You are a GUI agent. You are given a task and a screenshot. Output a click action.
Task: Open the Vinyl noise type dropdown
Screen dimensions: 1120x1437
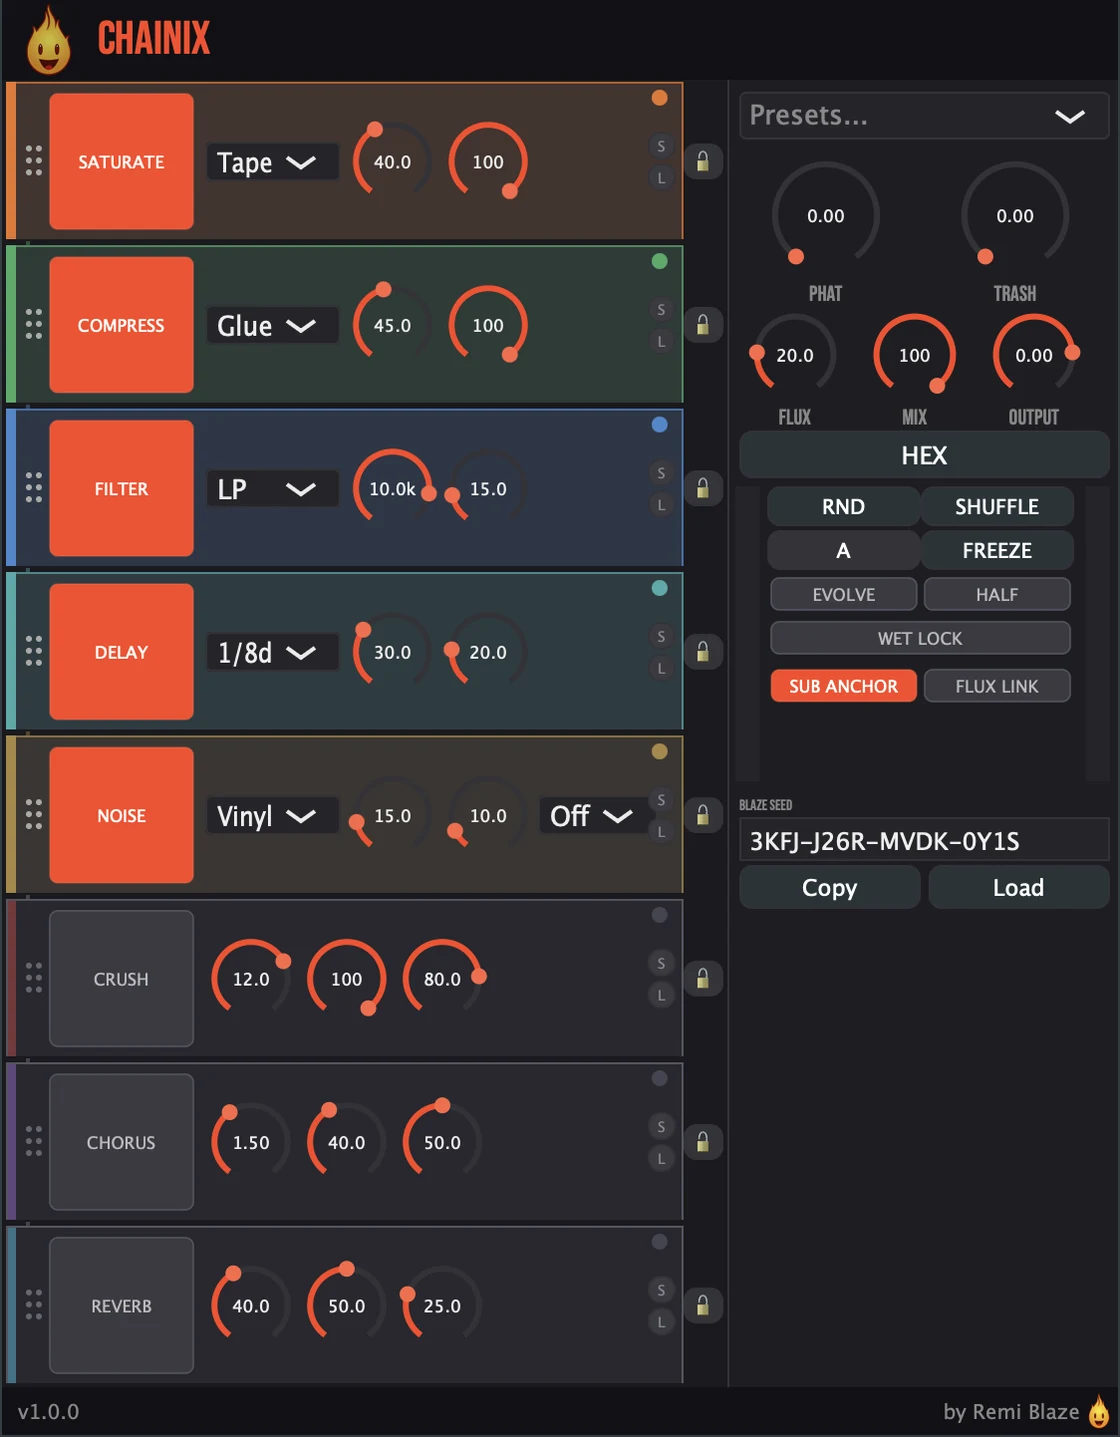(272, 816)
